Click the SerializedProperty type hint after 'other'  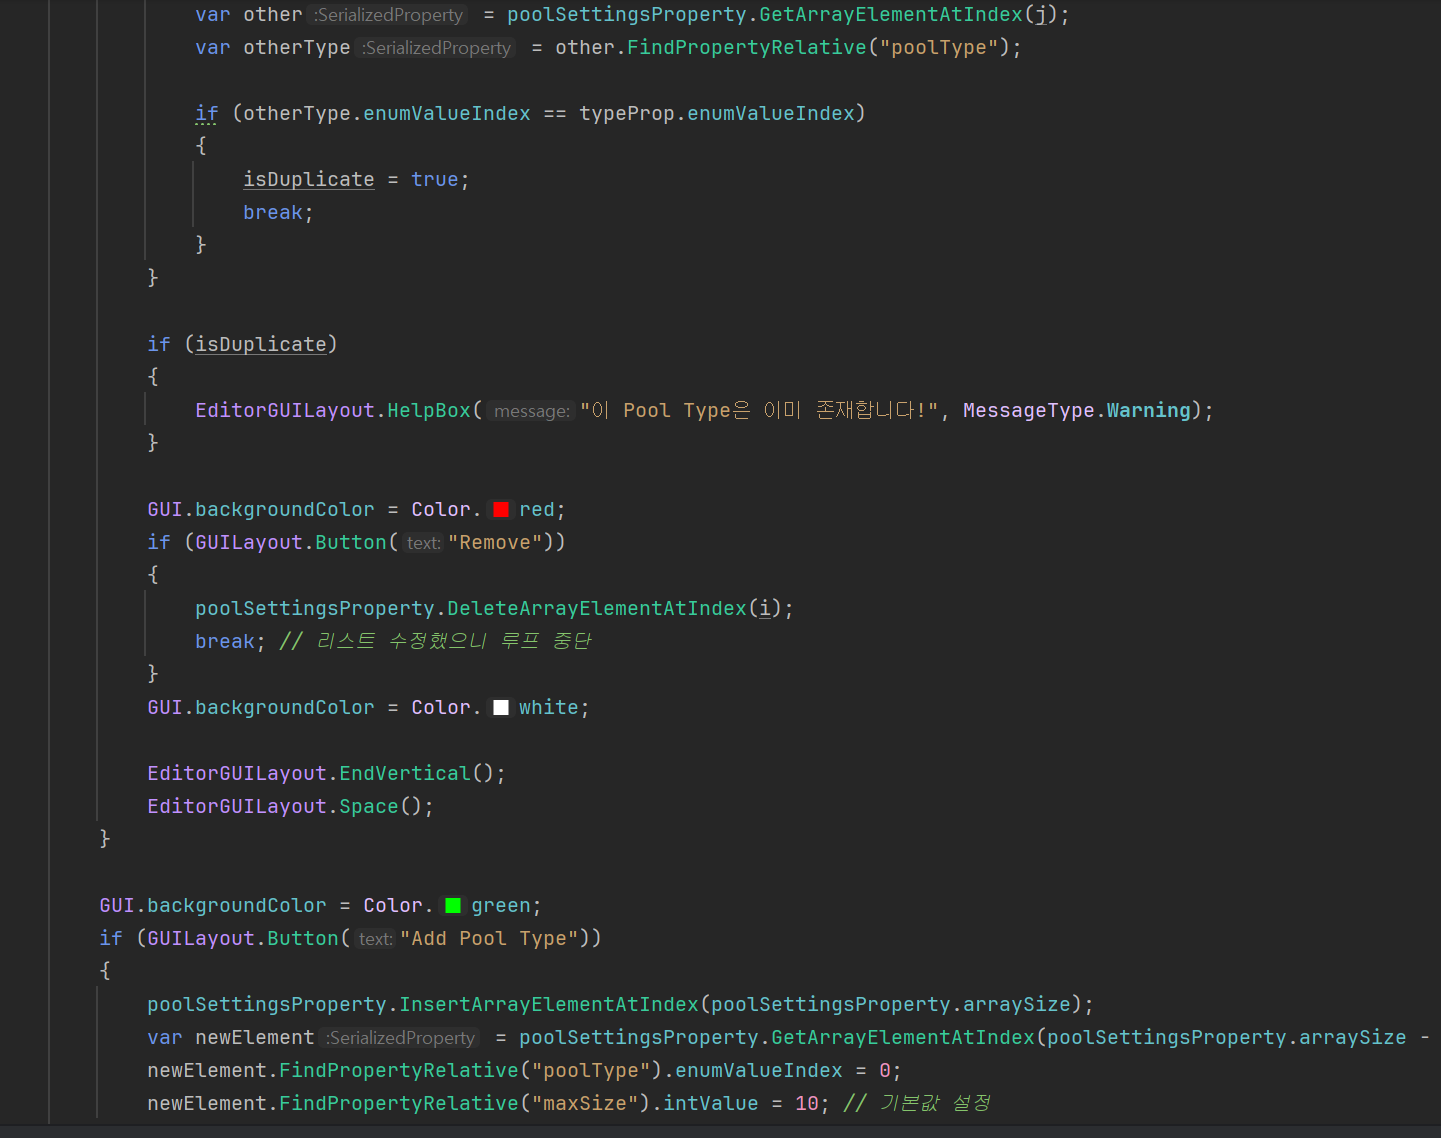point(388,15)
